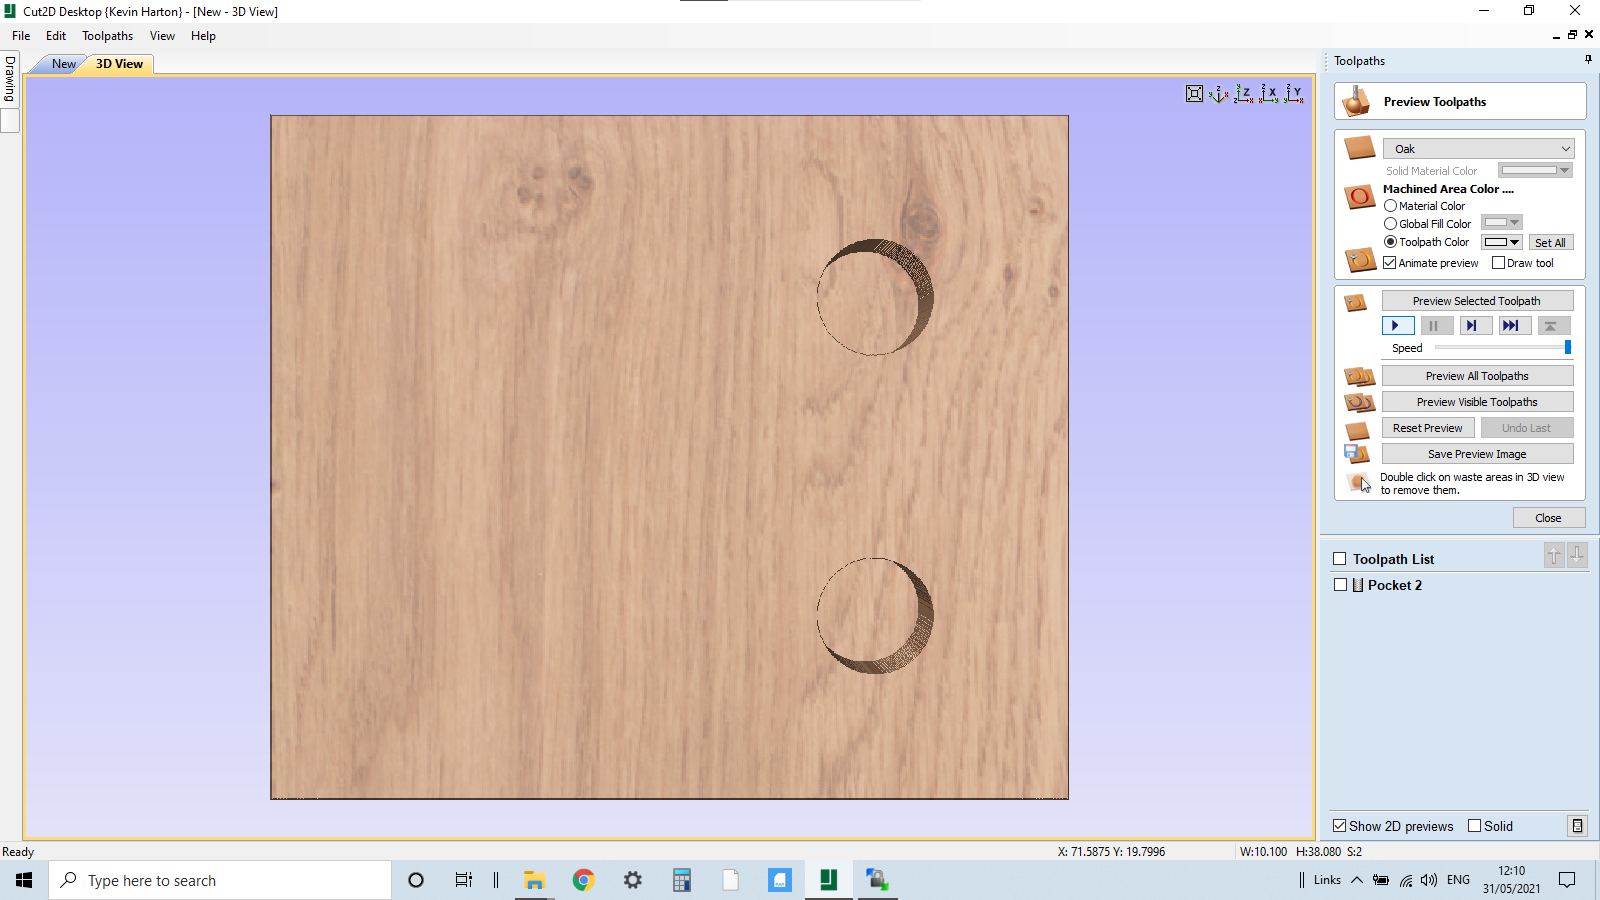Open the Toolpath Color dropdown
This screenshot has height=900, width=1600.
[x=1514, y=241]
